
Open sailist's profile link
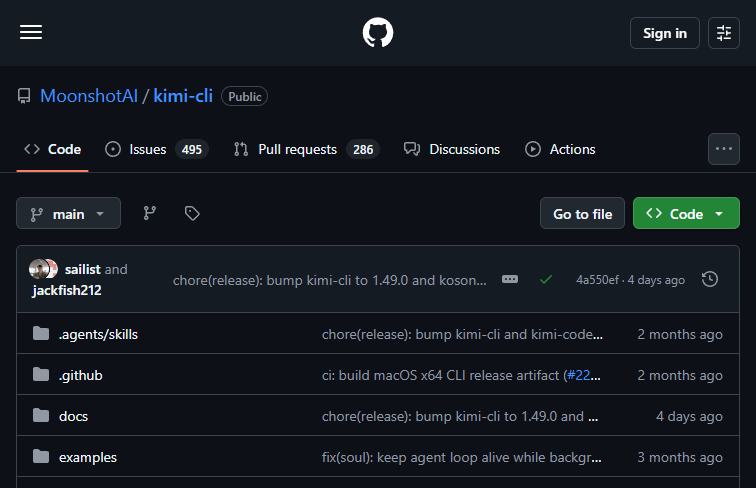[x=82, y=269]
